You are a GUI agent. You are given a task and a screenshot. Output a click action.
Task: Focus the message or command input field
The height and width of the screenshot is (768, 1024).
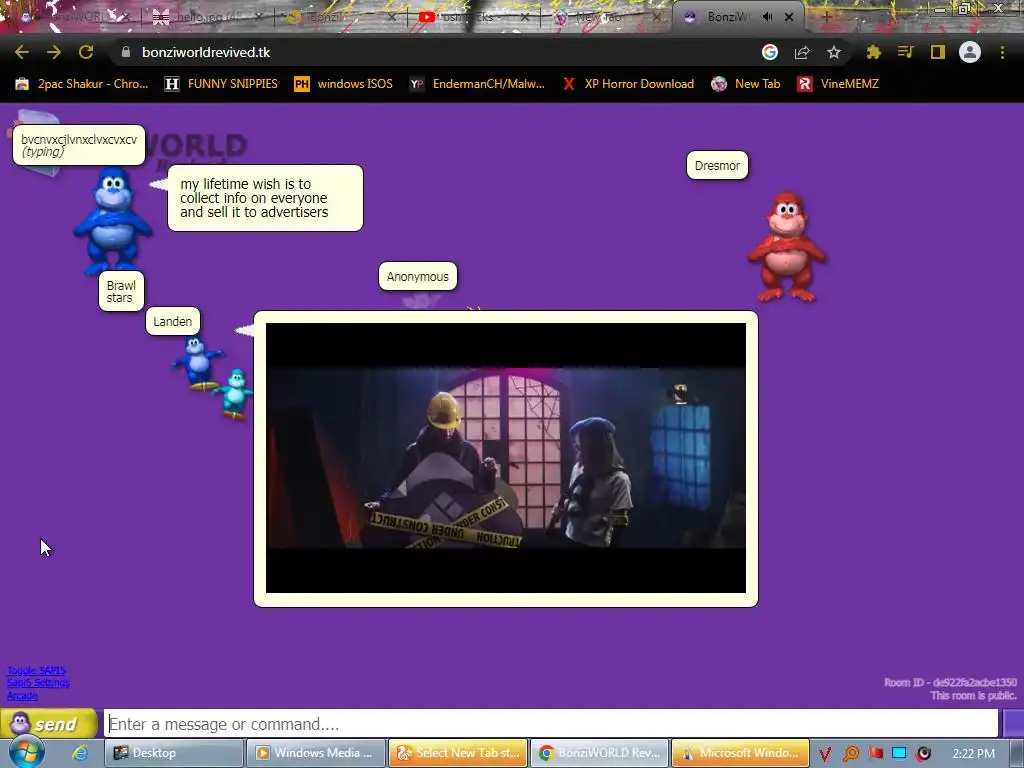pos(551,724)
